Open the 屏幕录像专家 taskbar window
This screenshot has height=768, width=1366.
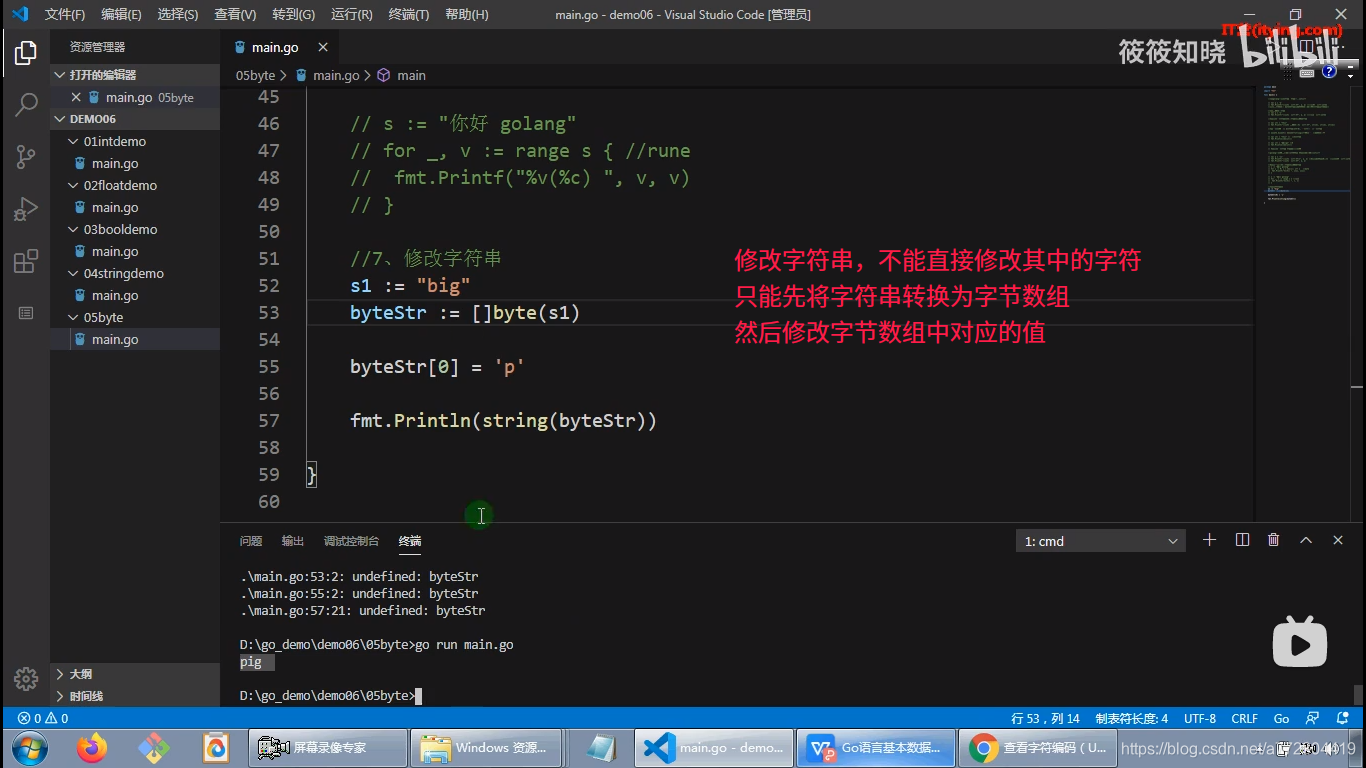point(328,747)
